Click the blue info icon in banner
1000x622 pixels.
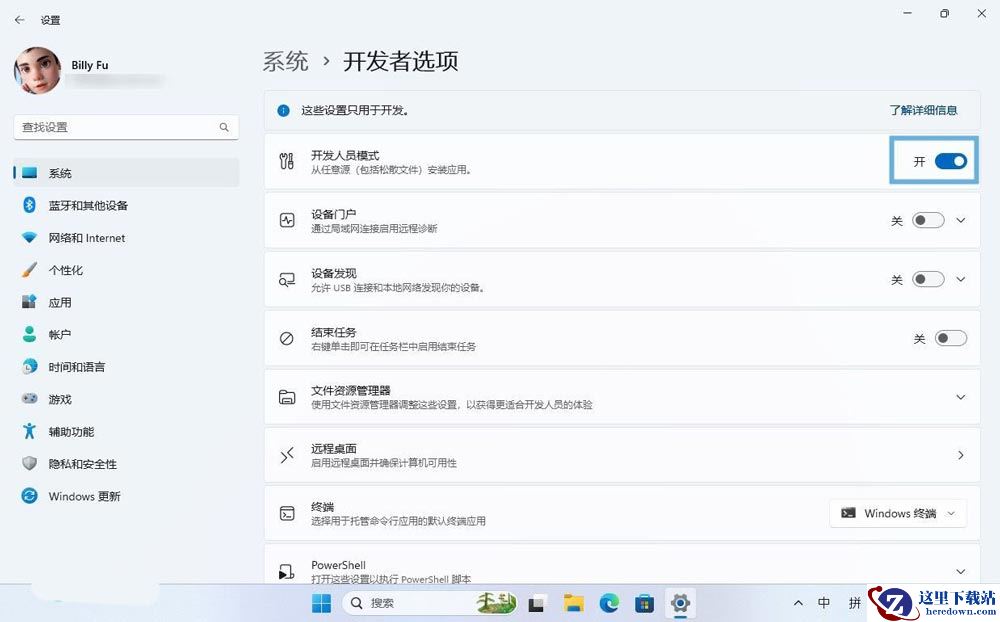click(283, 110)
